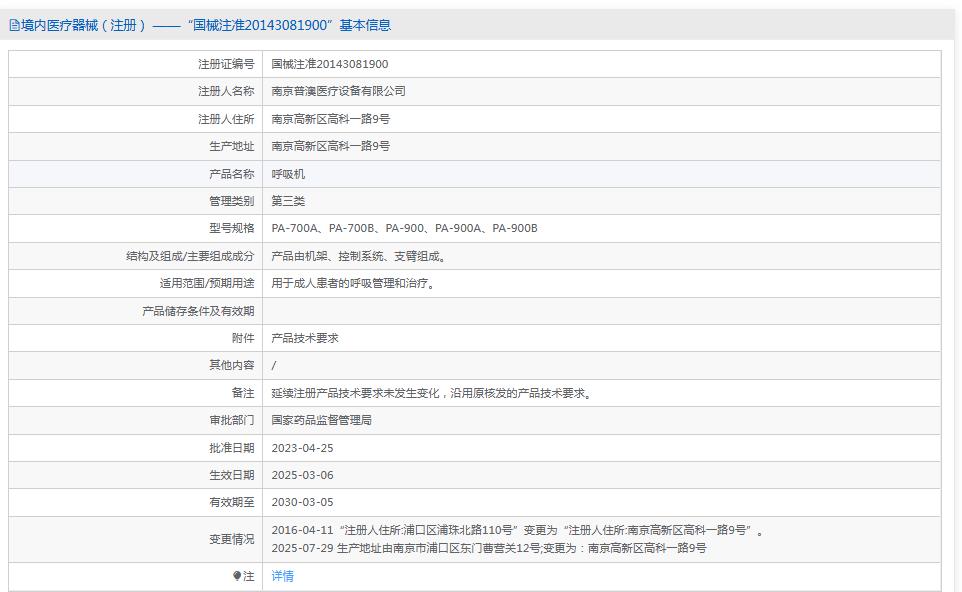Open the 详情 link
The height and width of the screenshot is (592, 962).
283,576
